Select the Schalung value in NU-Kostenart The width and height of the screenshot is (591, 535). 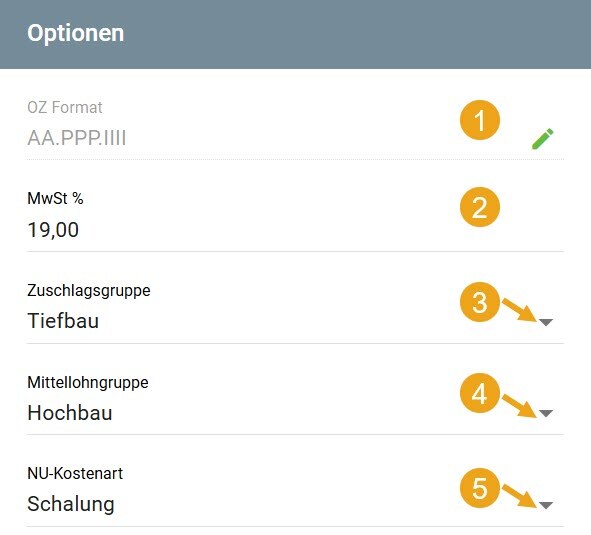(71, 504)
